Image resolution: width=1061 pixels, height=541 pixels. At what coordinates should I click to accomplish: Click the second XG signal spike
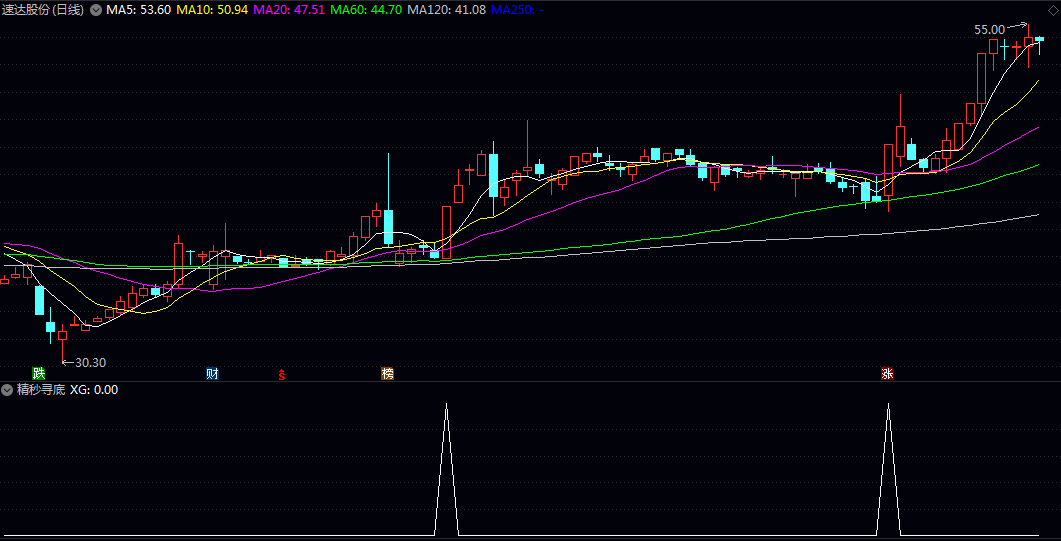pyautogui.click(x=888, y=469)
